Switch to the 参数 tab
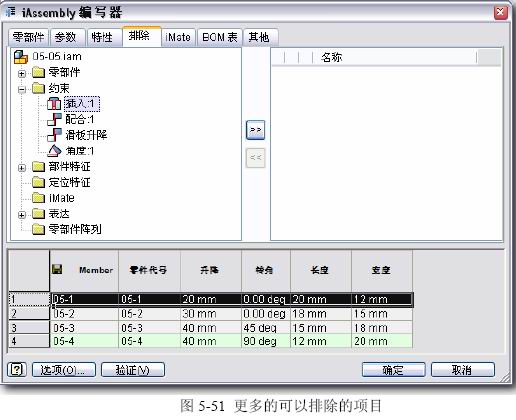The width and height of the screenshot is (516, 420). coord(66,37)
